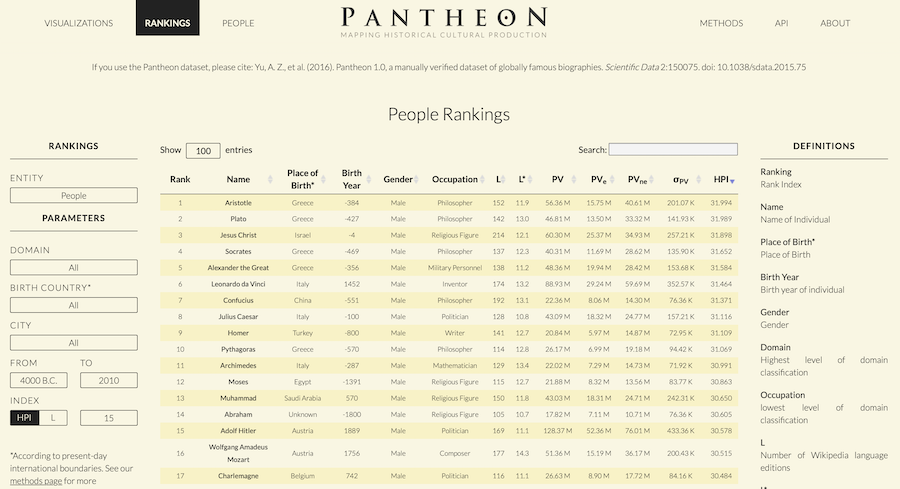900x489 pixels.
Task: Open the Entity People dropdown
Action: [x=73, y=195]
